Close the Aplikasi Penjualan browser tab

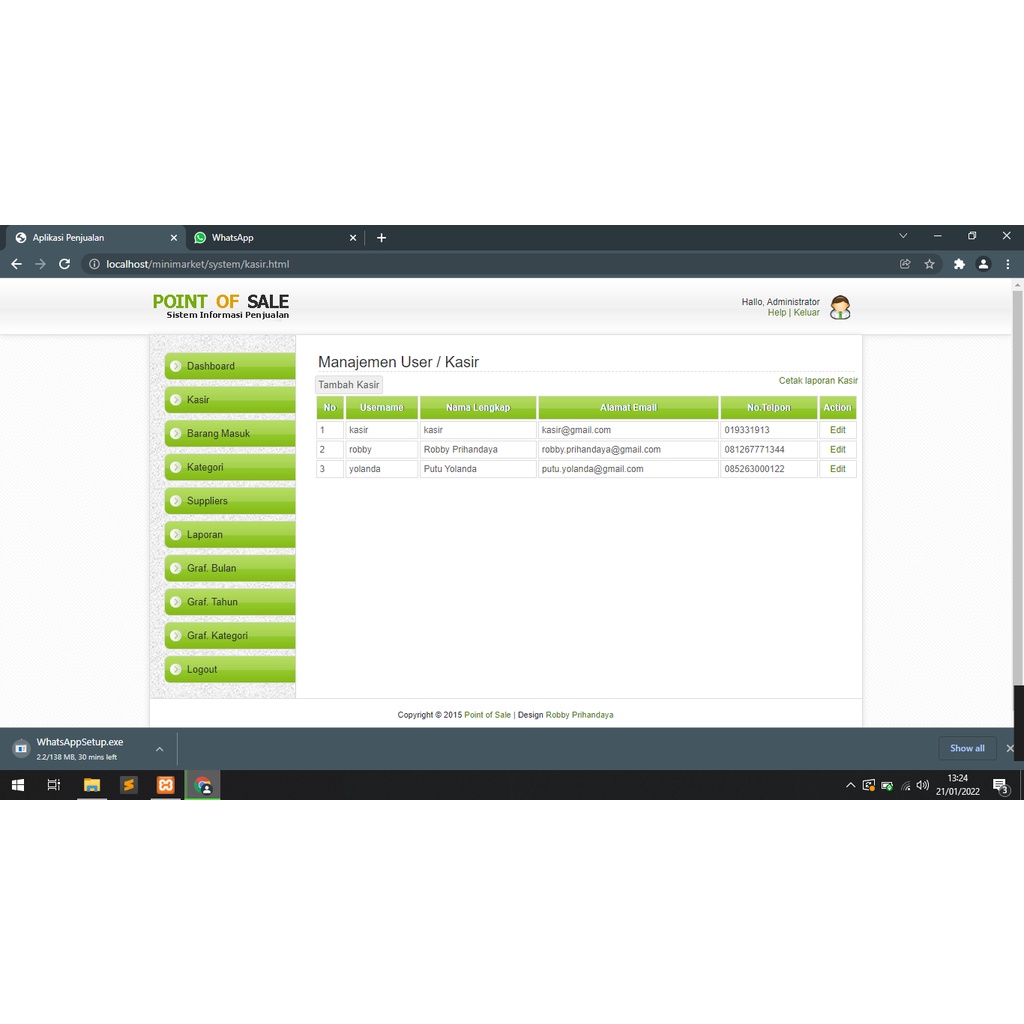coord(174,238)
